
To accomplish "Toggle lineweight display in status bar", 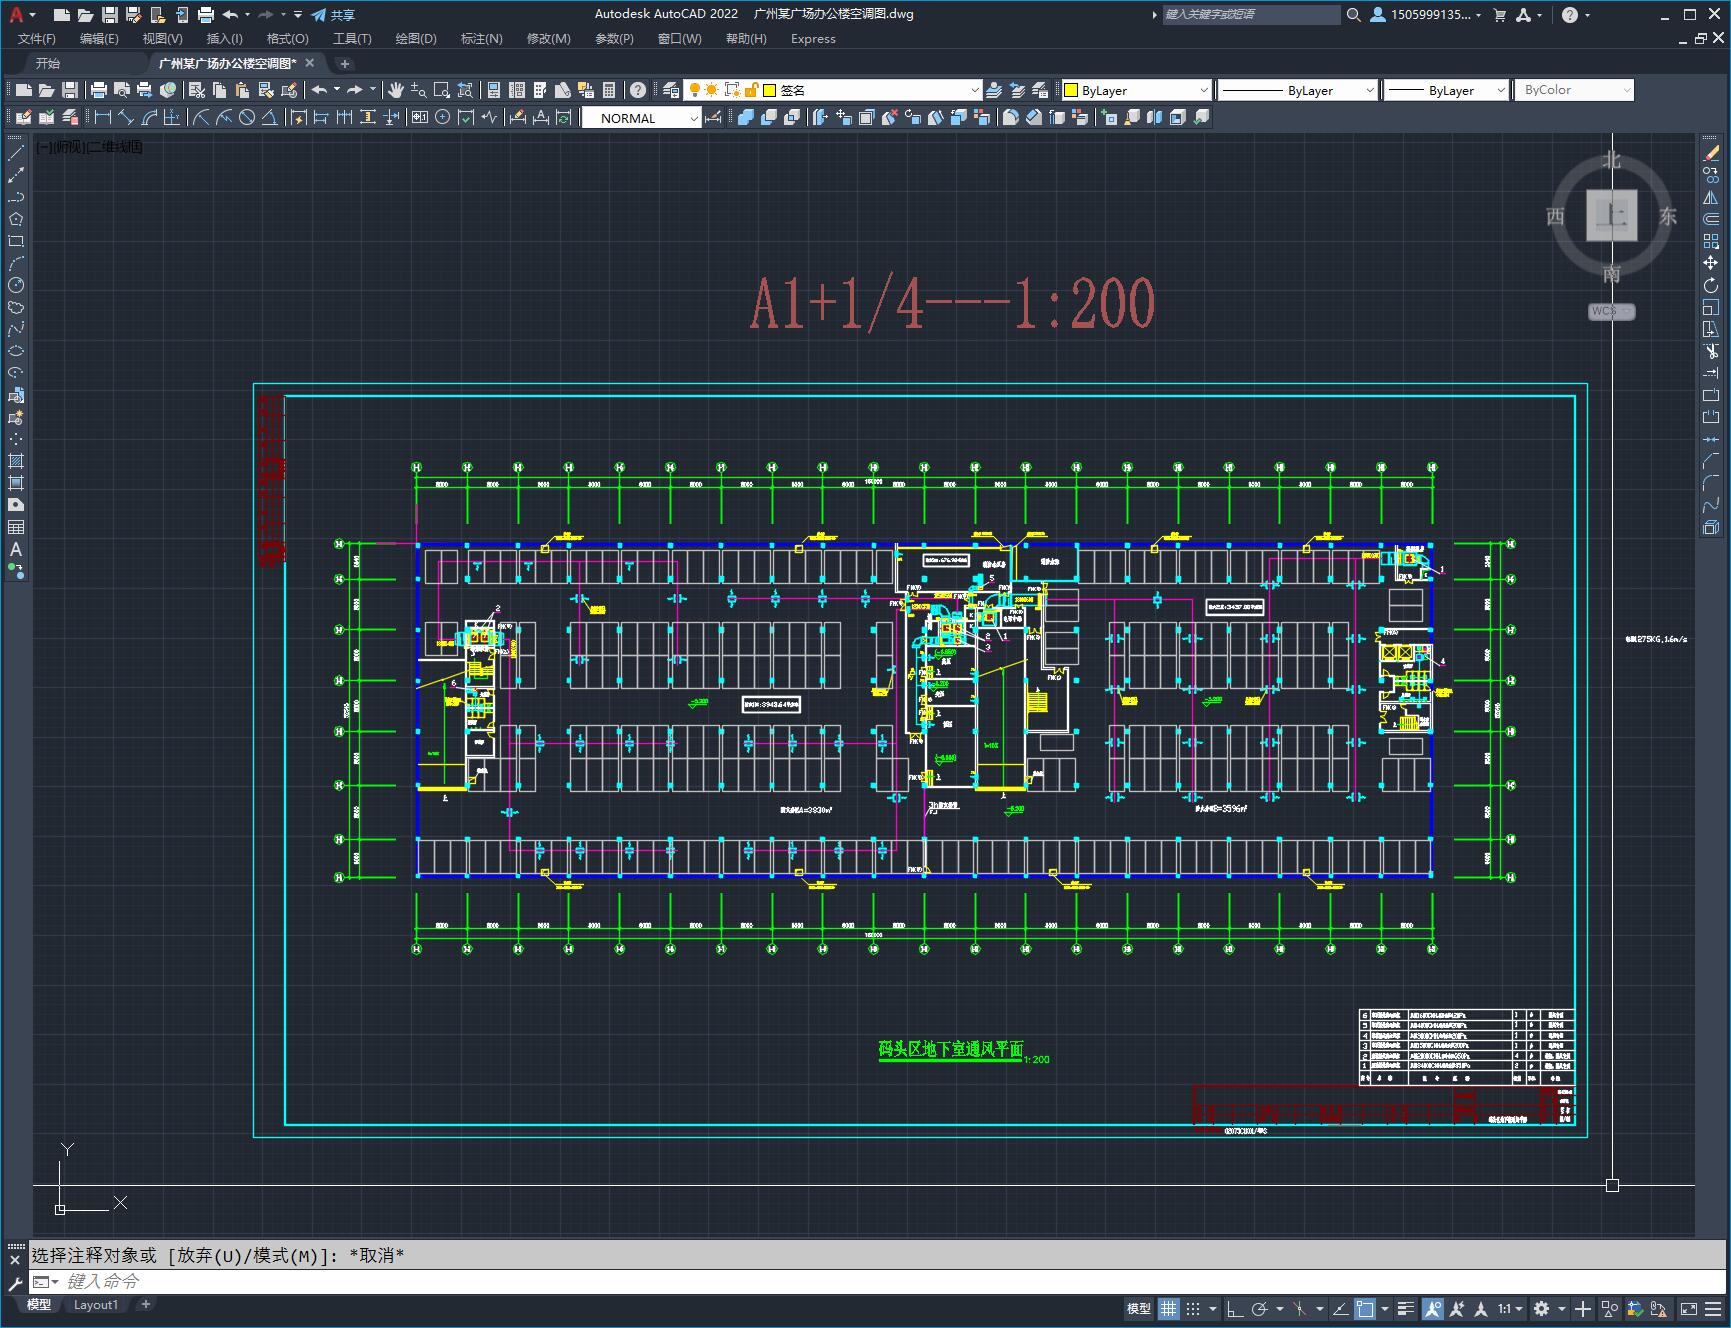I will point(1406,1308).
